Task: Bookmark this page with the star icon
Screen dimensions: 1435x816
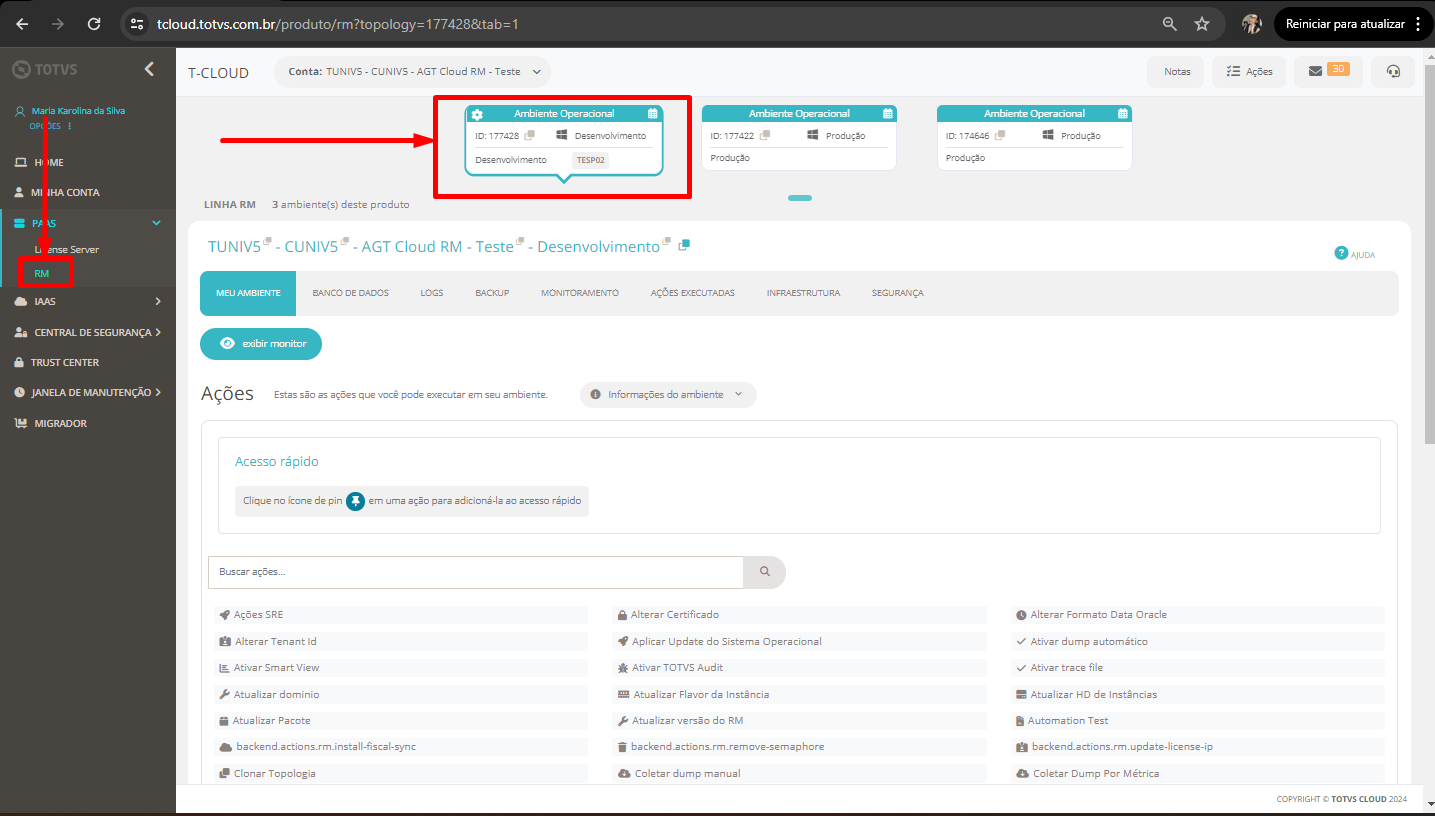Action: pyautogui.click(x=1202, y=24)
